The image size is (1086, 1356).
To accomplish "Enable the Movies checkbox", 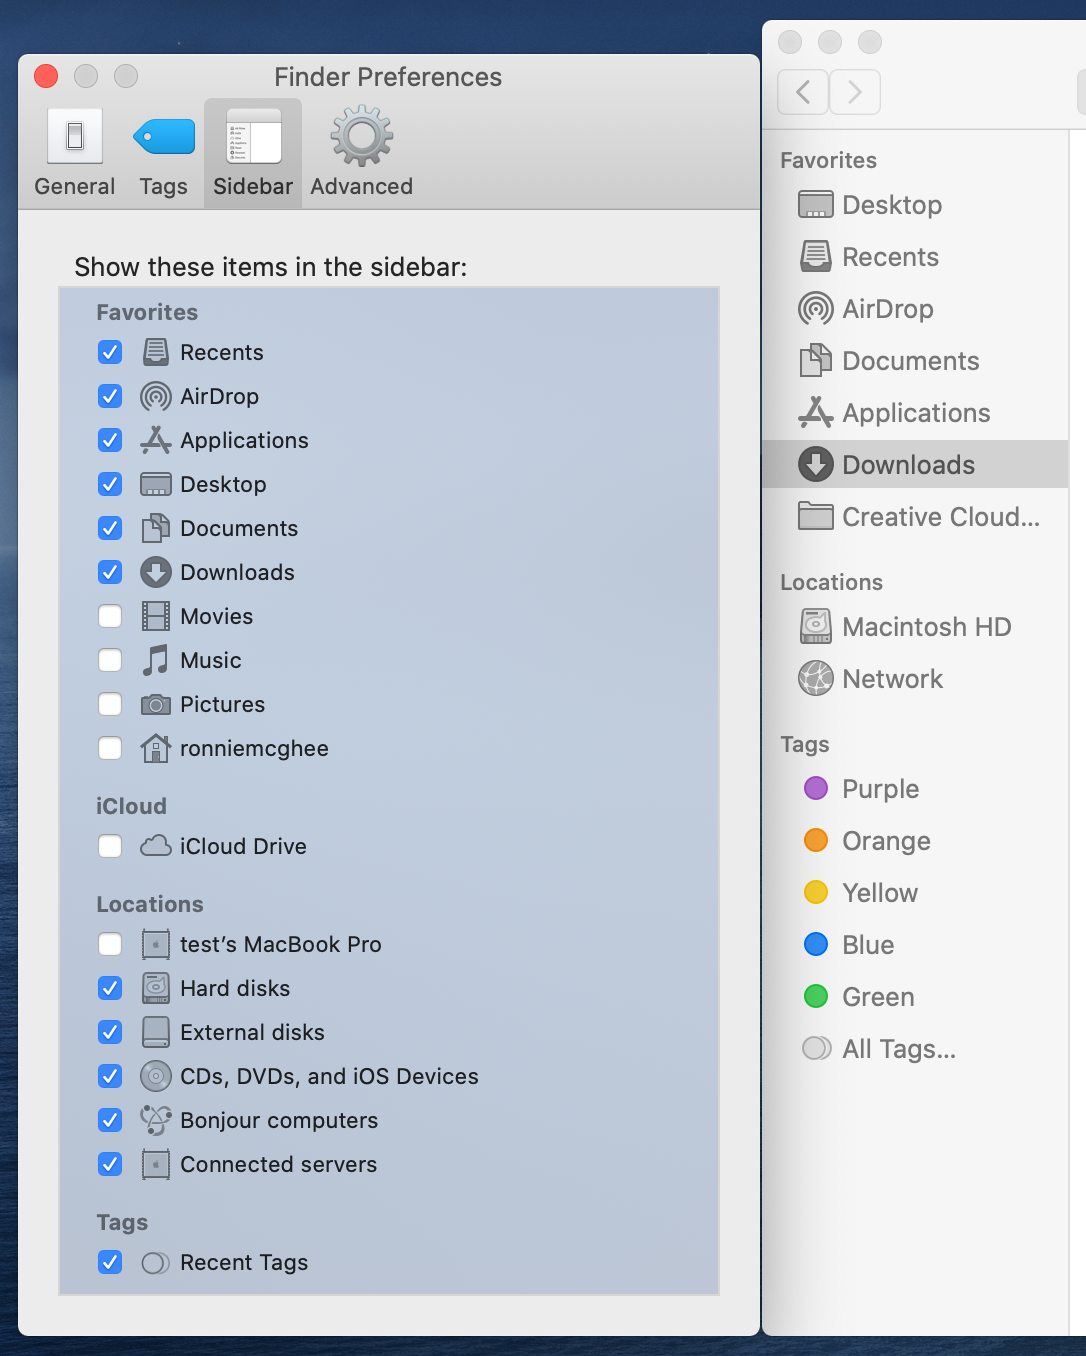I will point(110,616).
